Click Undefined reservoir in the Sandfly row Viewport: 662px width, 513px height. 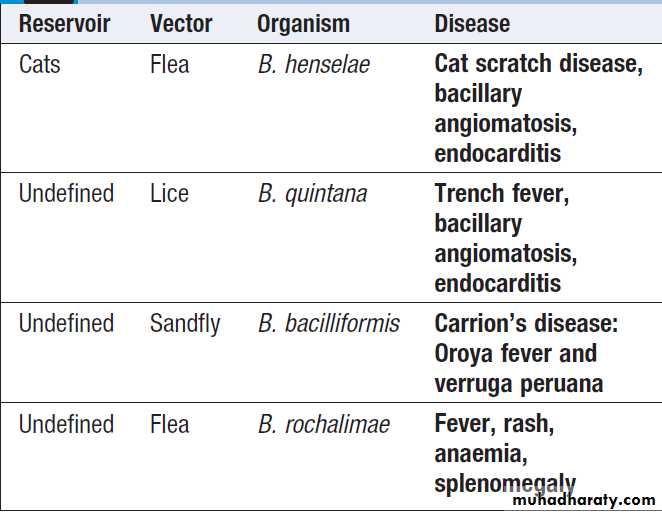(66, 324)
